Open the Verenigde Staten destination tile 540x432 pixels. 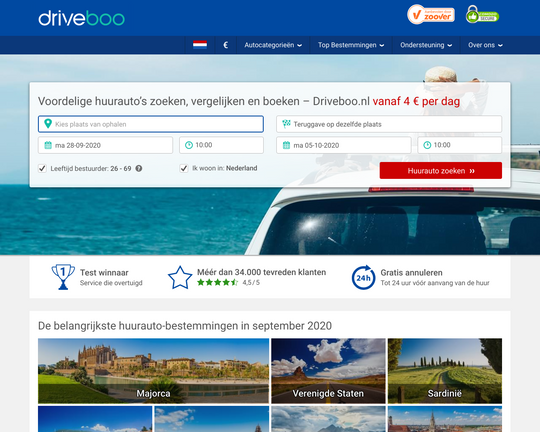[328, 371]
